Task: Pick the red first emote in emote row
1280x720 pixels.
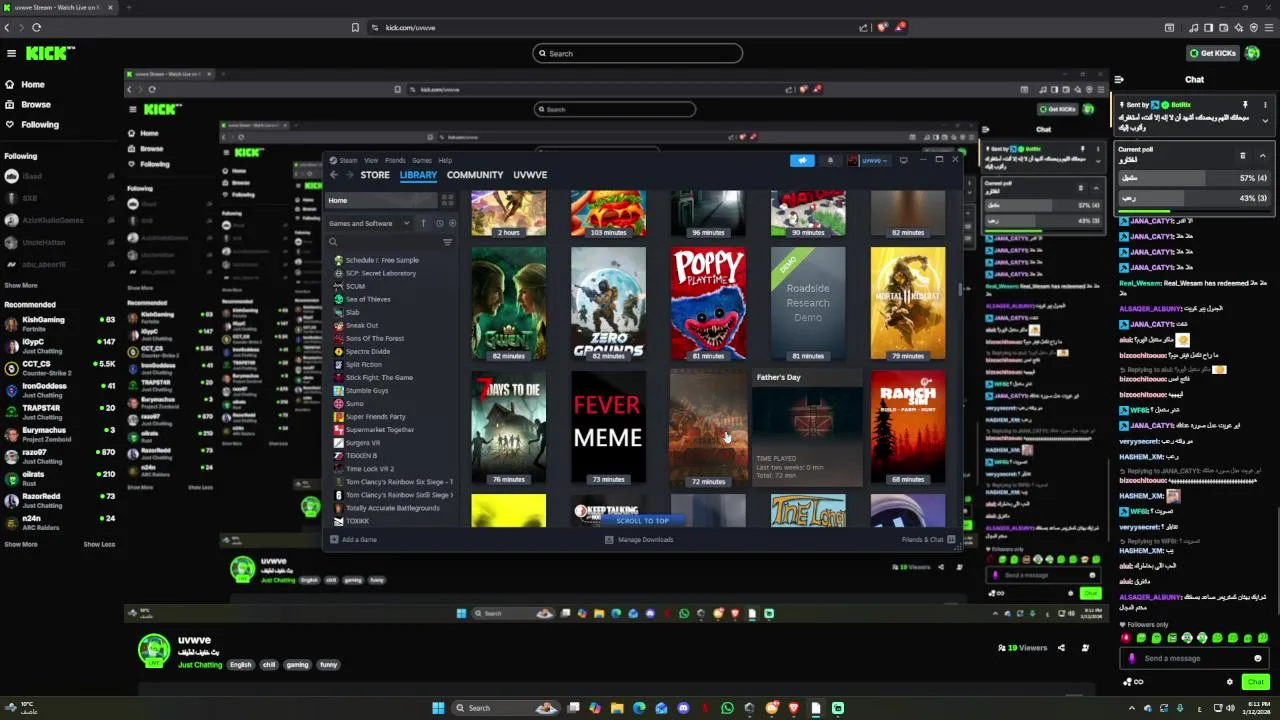Action: [x=1126, y=638]
